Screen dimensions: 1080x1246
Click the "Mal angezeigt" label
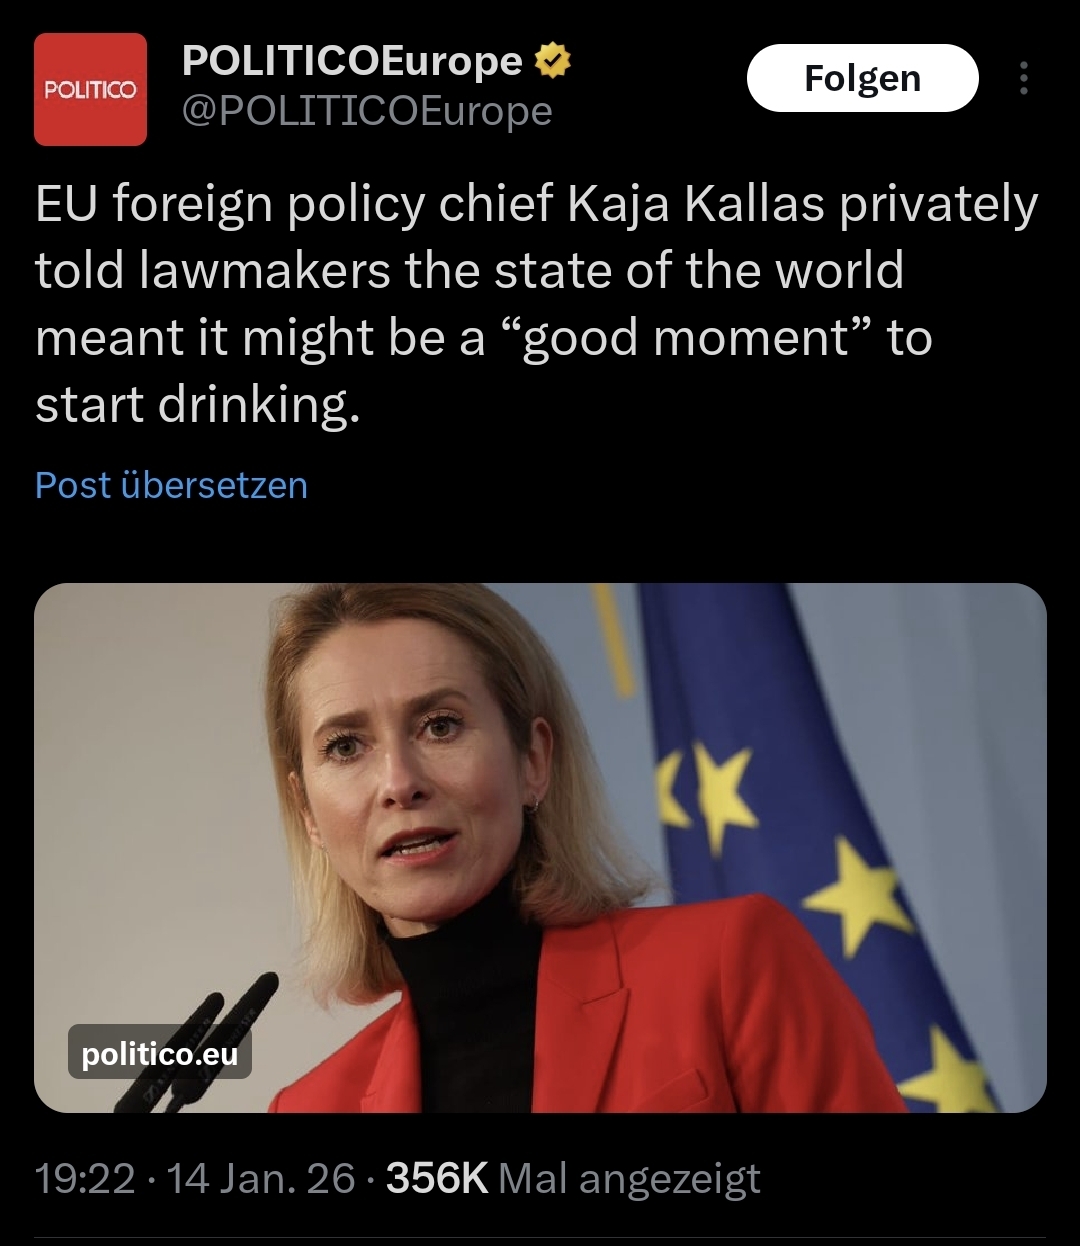point(629,1178)
